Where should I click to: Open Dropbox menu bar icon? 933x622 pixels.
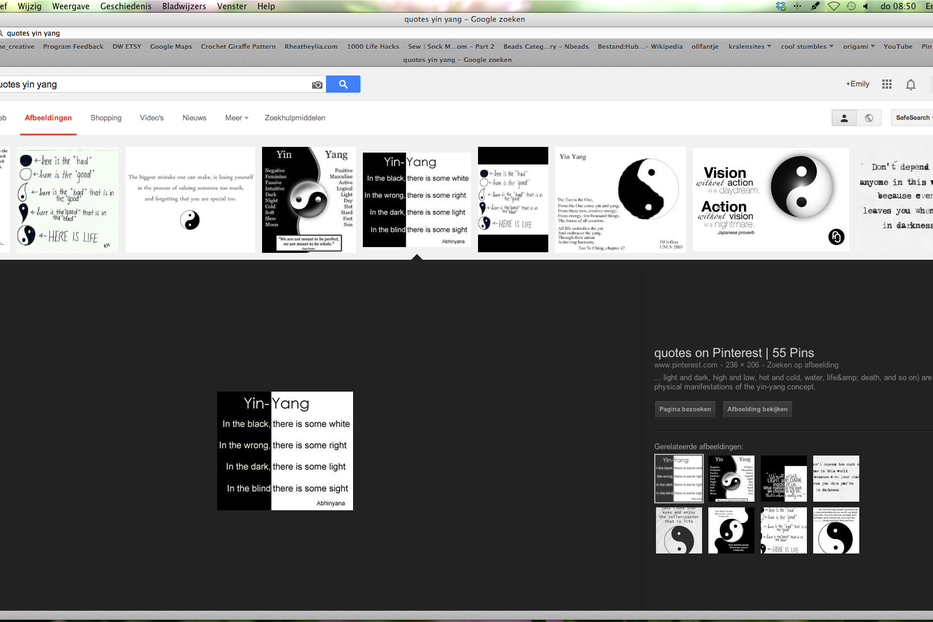(x=781, y=6)
